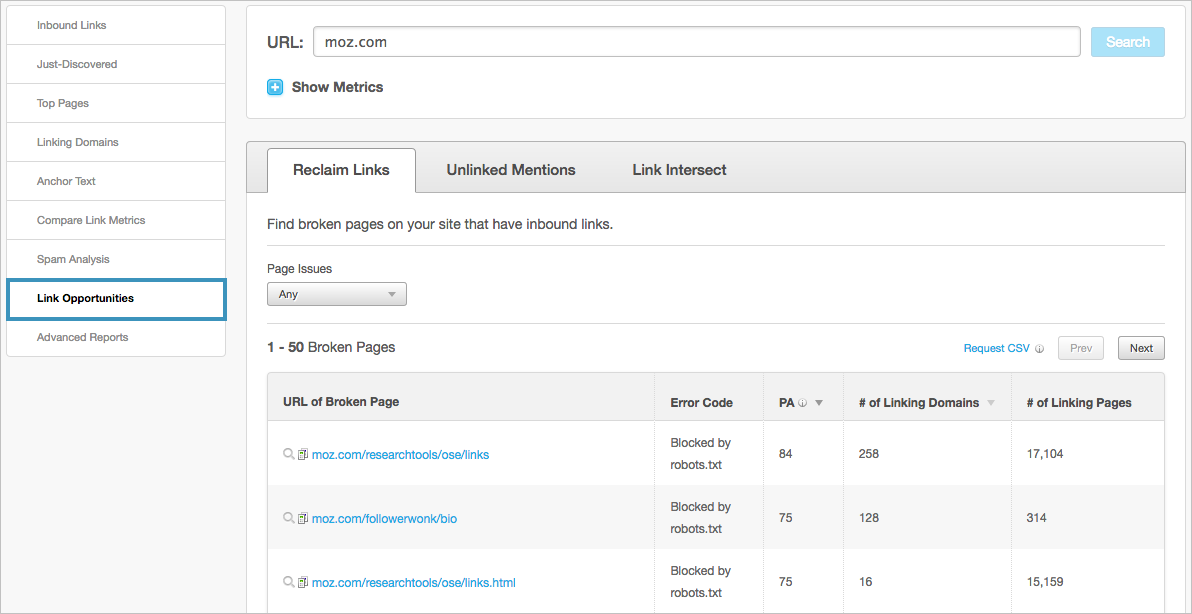Click the page icon beside moz.com/followerwonk/bio
Image resolution: width=1192 pixels, height=614 pixels.
[x=303, y=519]
